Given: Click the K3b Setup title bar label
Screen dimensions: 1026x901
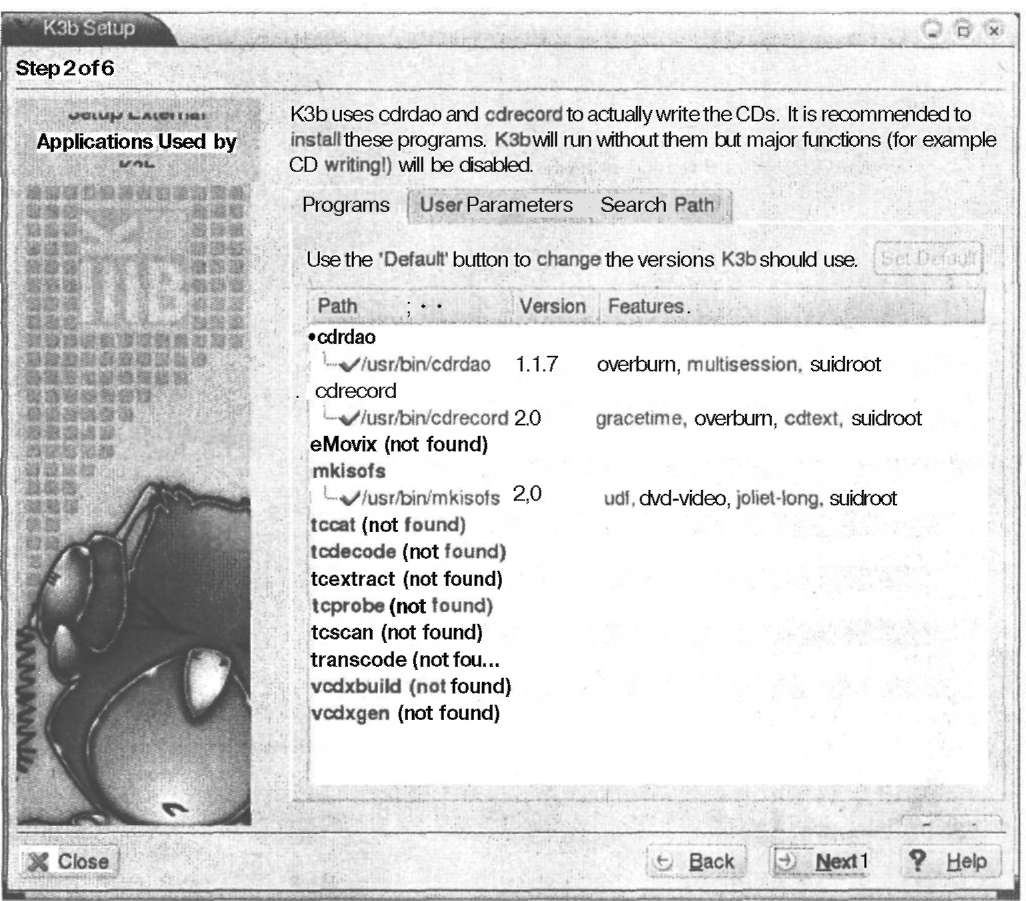Looking at the screenshot, I should [89, 28].
